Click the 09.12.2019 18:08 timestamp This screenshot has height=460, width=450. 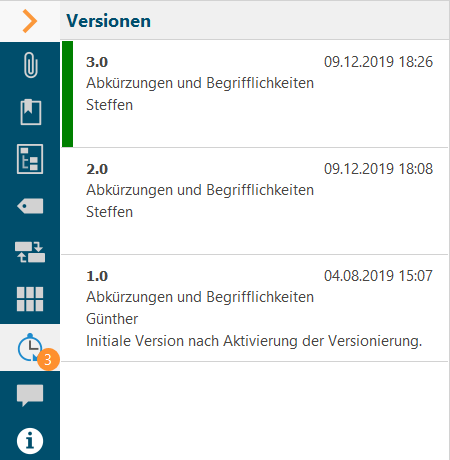[378, 169]
